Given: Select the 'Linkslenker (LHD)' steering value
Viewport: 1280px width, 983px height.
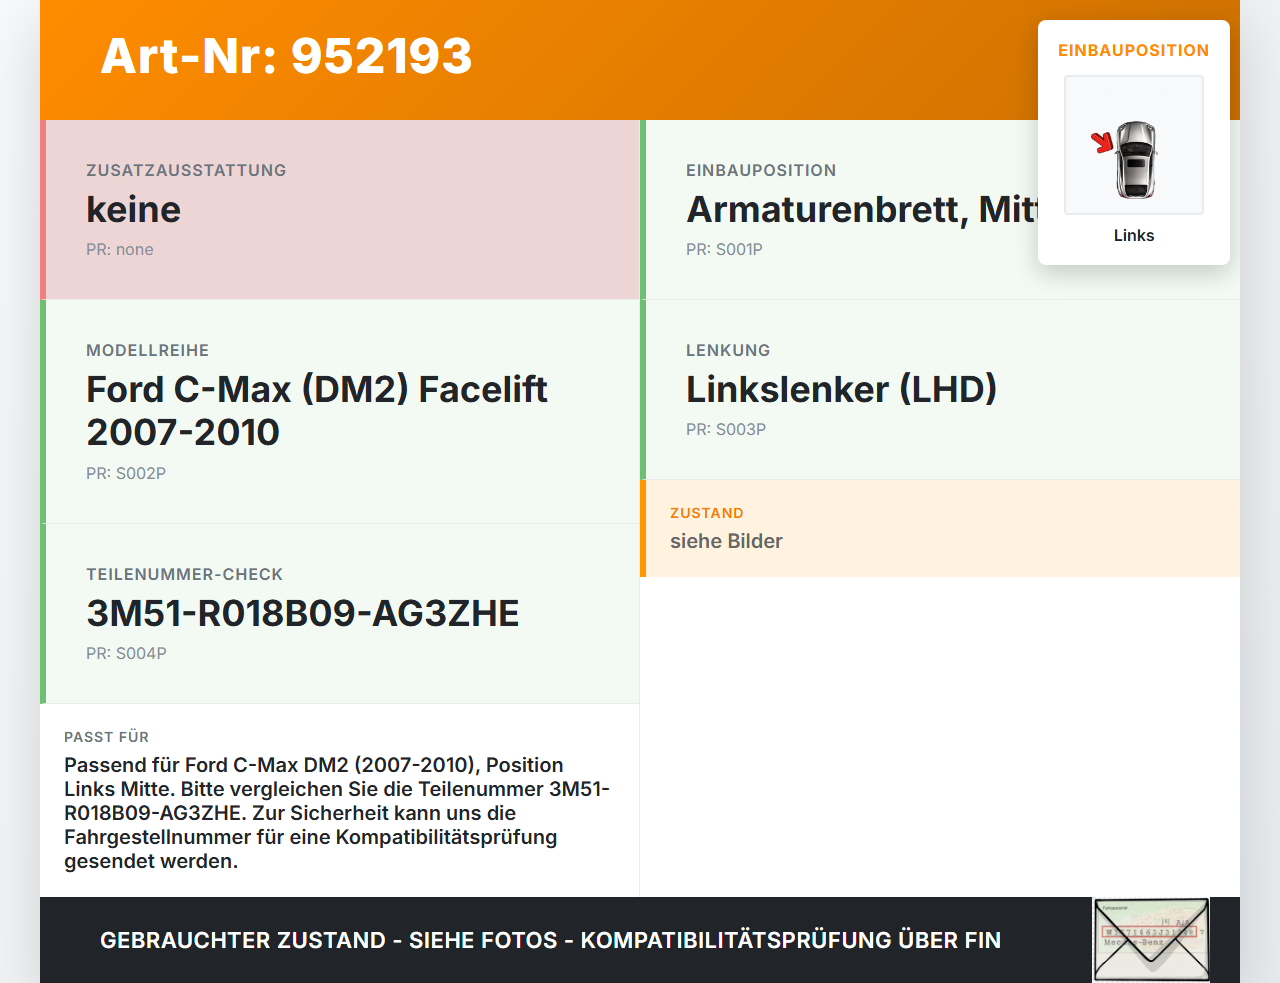Looking at the screenshot, I should (841, 390).
